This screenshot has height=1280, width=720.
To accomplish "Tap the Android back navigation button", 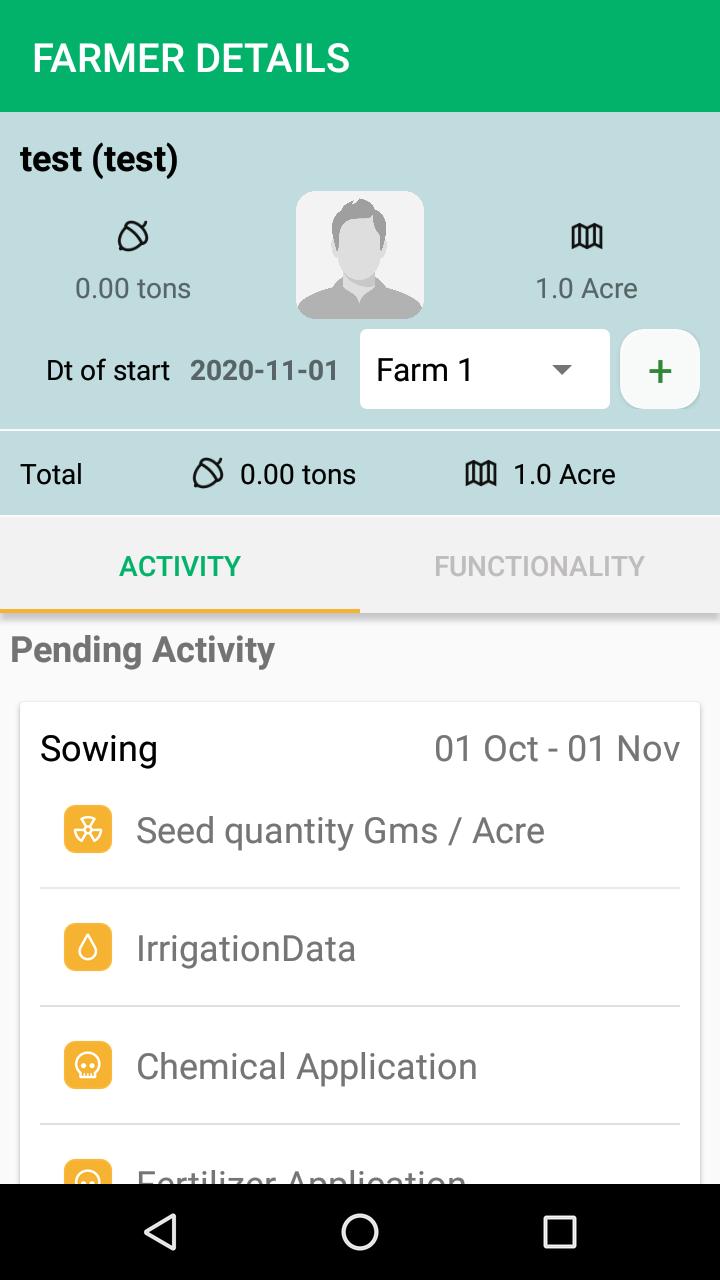I will (x=160, y=1232).
